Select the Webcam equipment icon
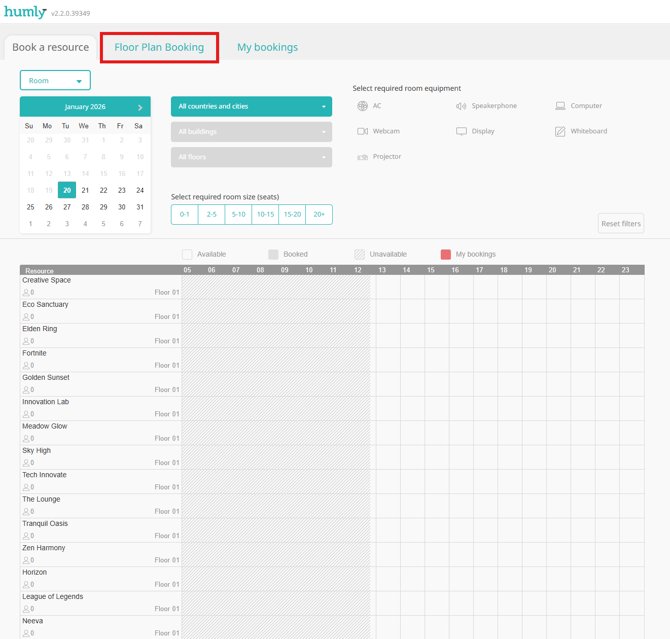670x639 pixels. click(362, 131)
